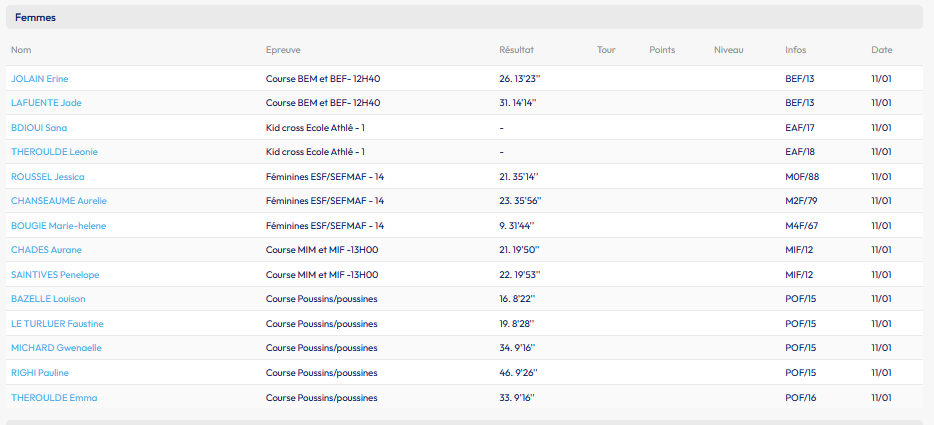934x425 pixels.
Task: Select the BAZELLE Louison link
Action: pyautogui.click(x=48, y=299)
